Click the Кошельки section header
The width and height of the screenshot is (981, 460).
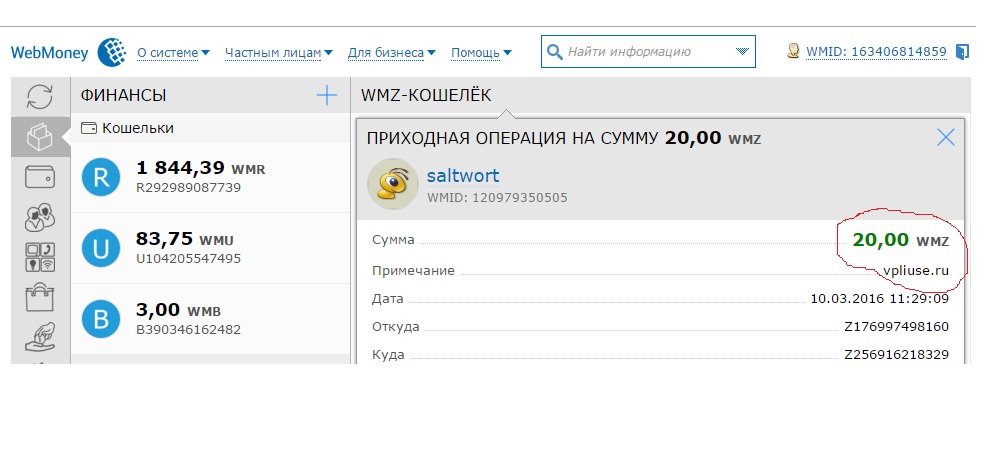[128, 128]
